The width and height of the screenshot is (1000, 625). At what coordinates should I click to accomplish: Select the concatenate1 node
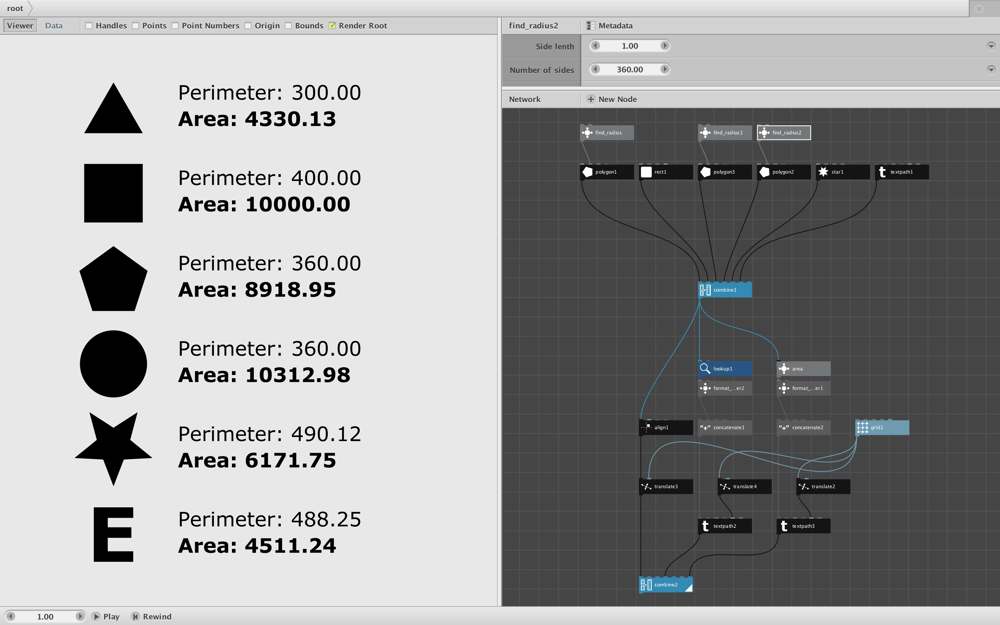724,427
